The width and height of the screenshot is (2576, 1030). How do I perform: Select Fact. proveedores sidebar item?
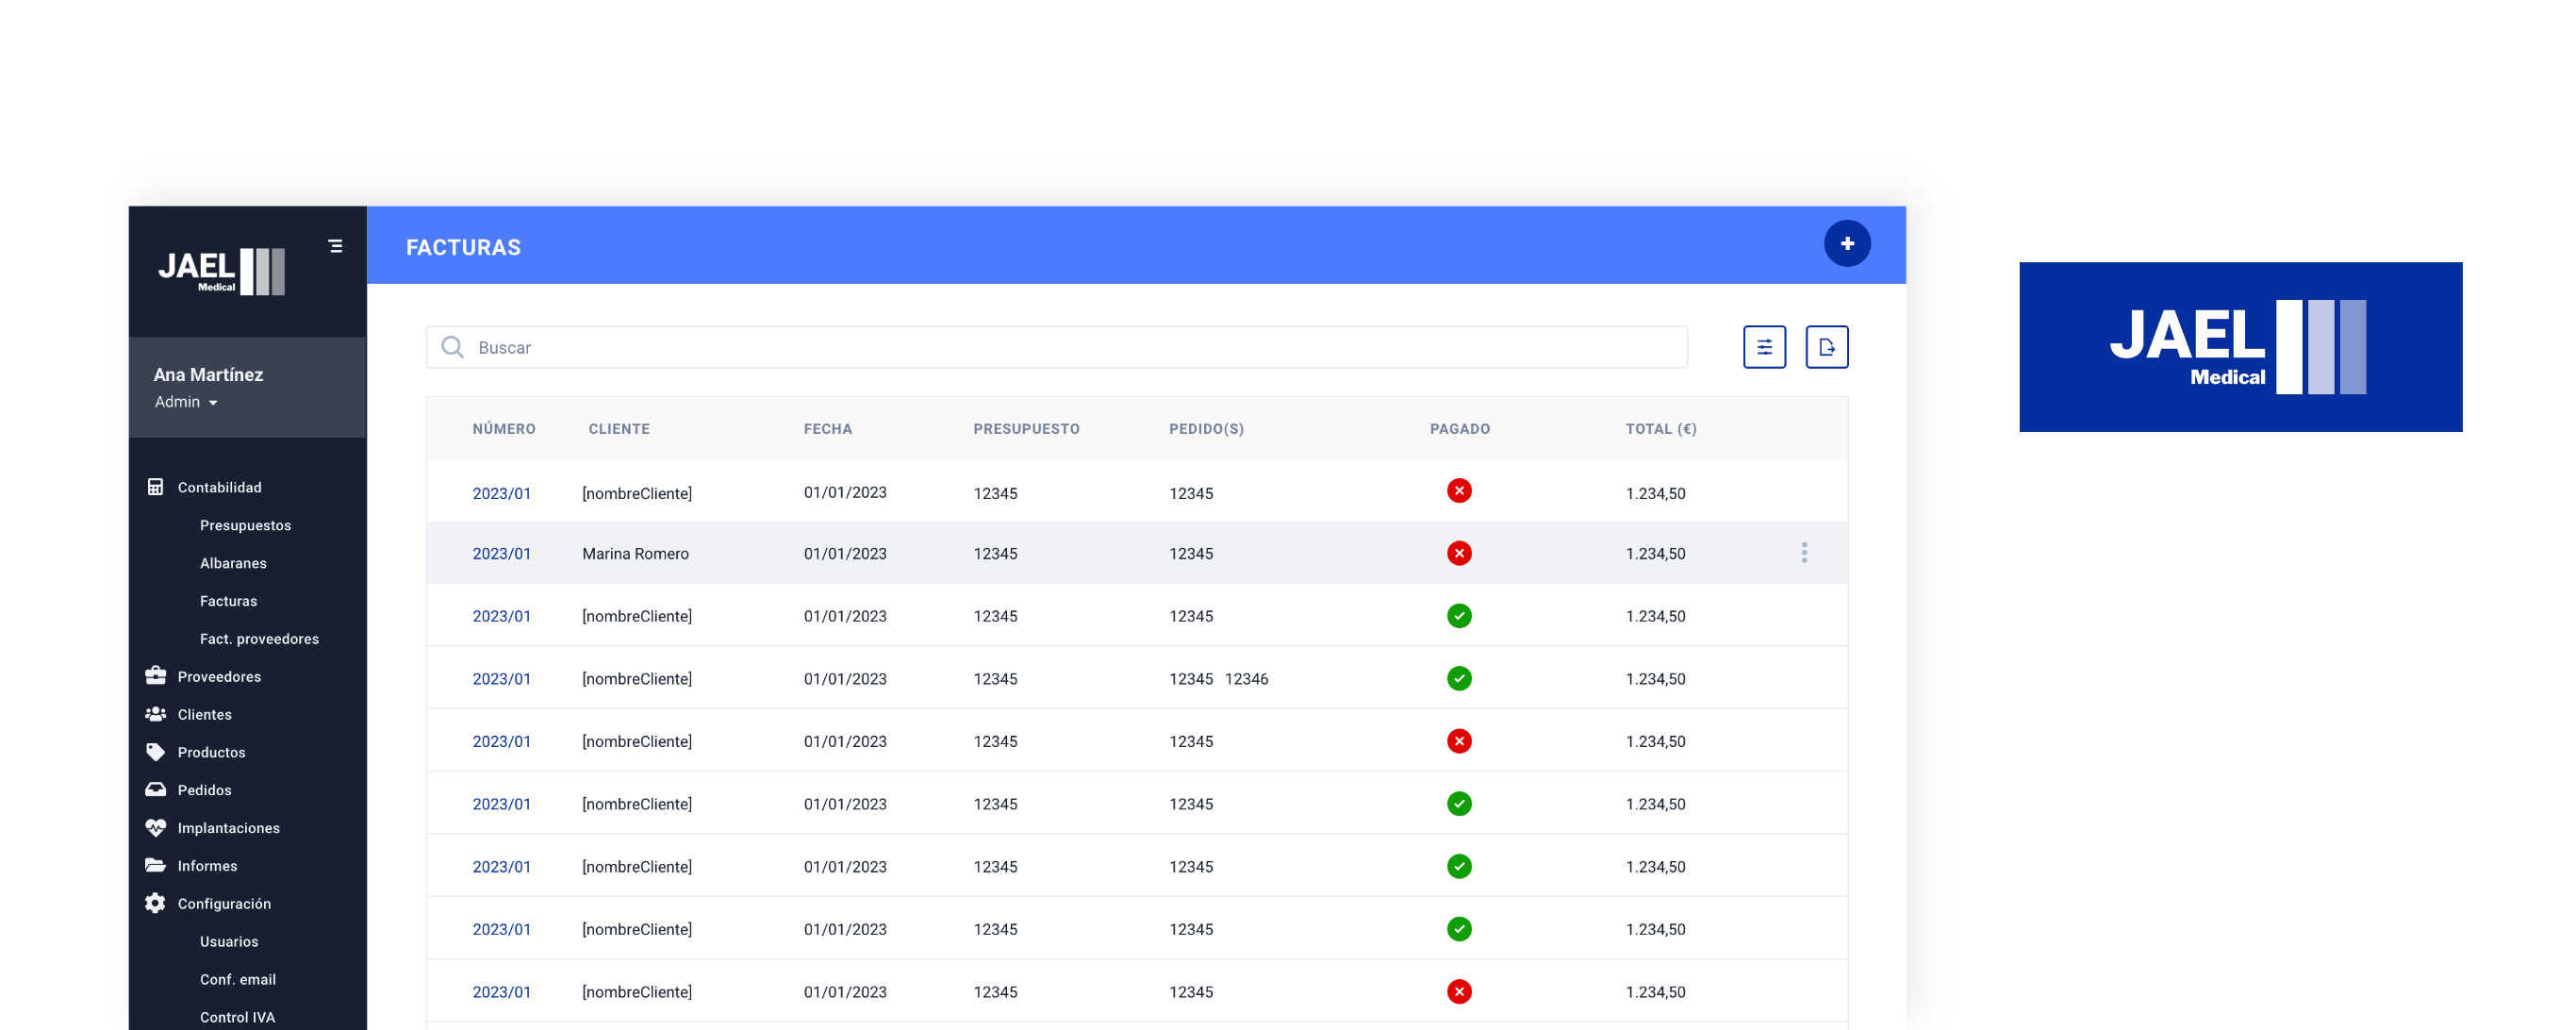pyautogui.click(x=259, y=638)
